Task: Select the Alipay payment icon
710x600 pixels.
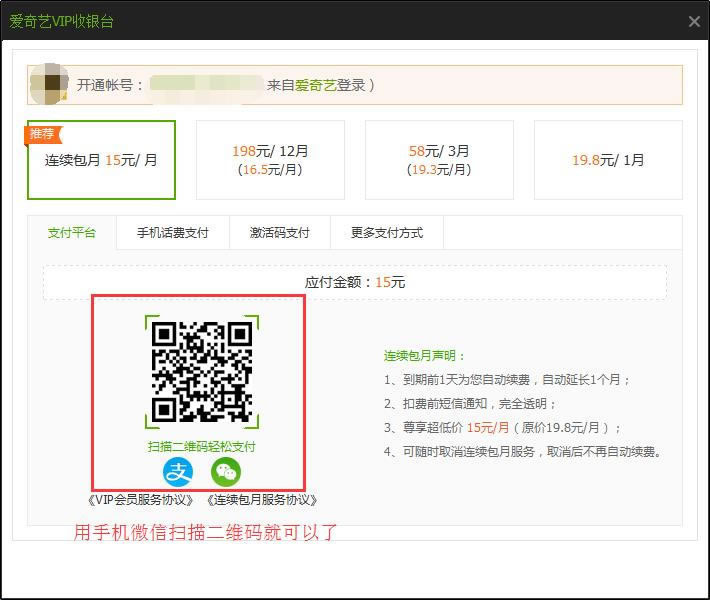Action: pyautogui.click(x=178, y=472)
